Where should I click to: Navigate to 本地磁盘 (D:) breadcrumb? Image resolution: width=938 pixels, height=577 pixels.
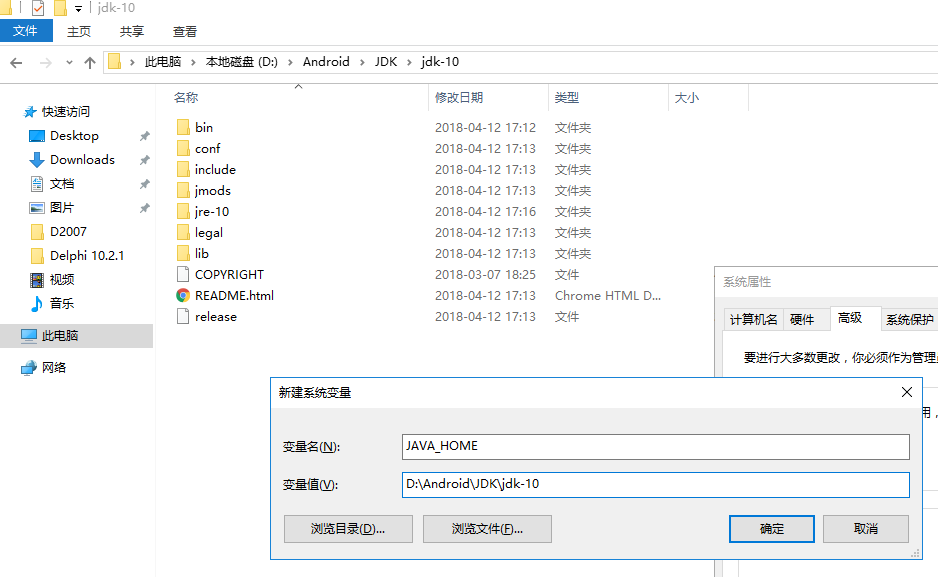[x=242, y=62]
